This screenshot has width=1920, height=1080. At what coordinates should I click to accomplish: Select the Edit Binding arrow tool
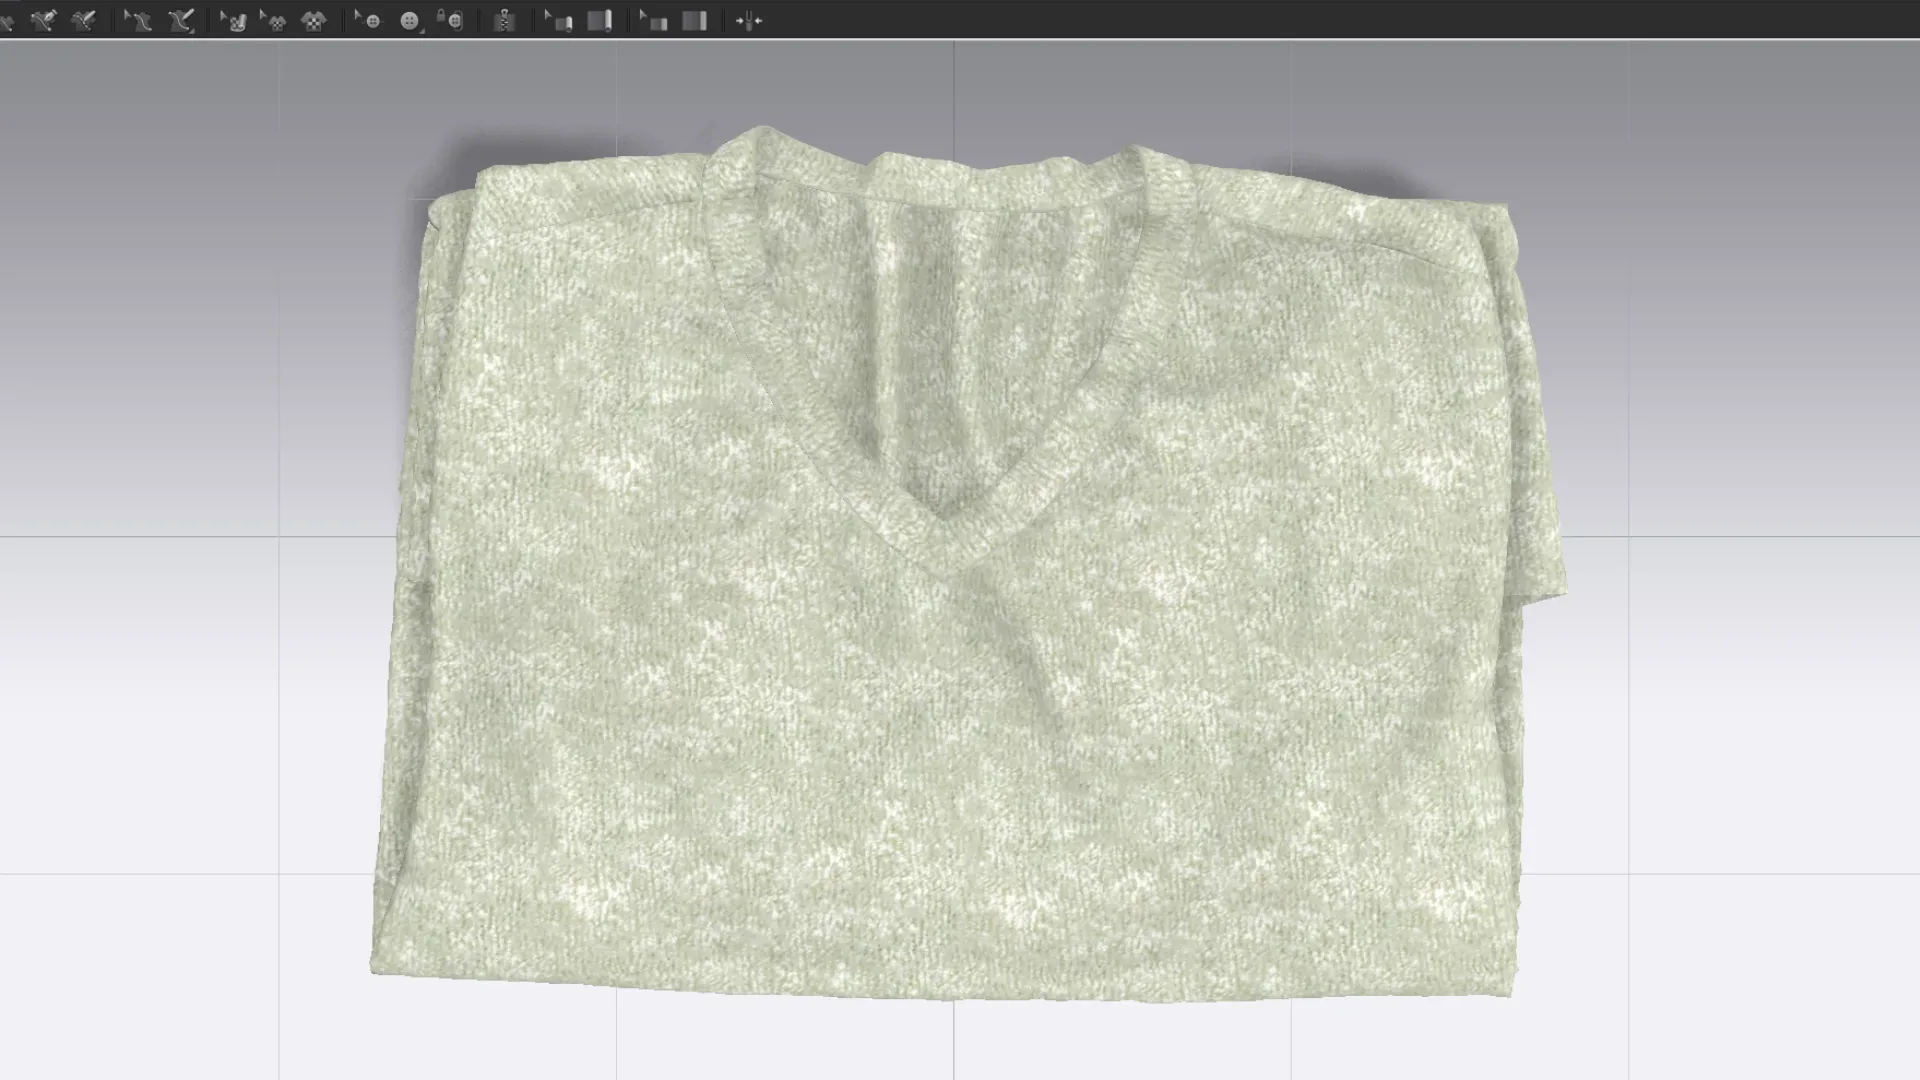(654, 20)
